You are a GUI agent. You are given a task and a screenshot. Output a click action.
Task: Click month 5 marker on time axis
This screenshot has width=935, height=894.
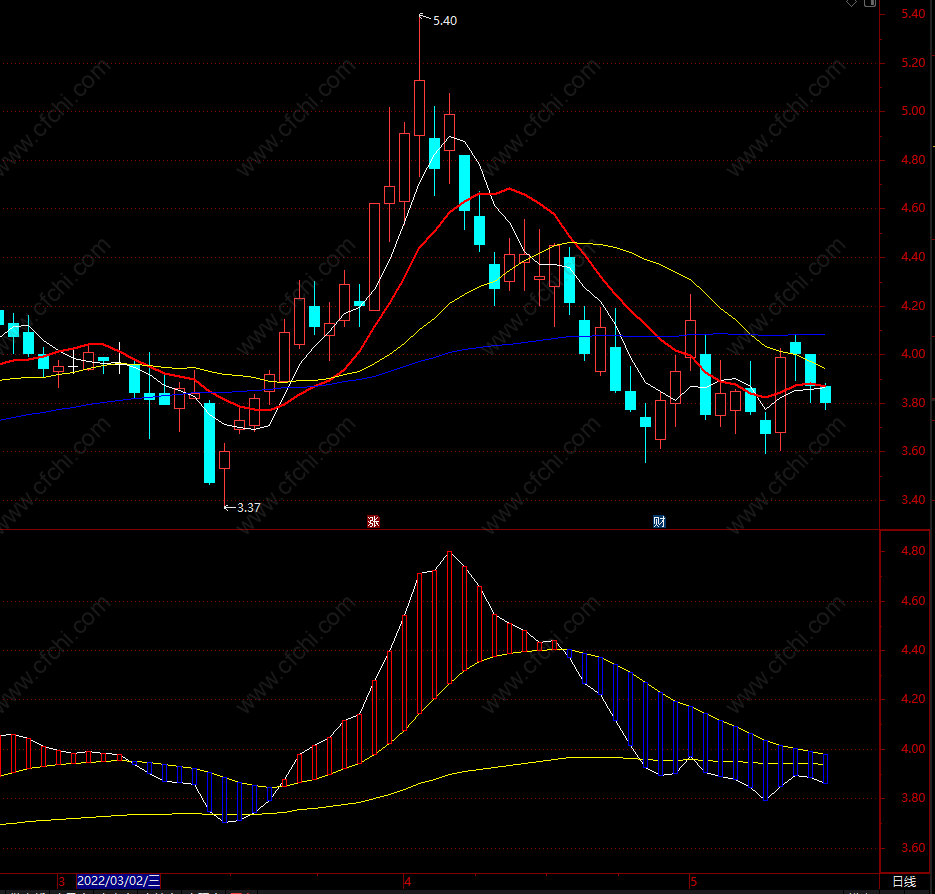(693, 881)
